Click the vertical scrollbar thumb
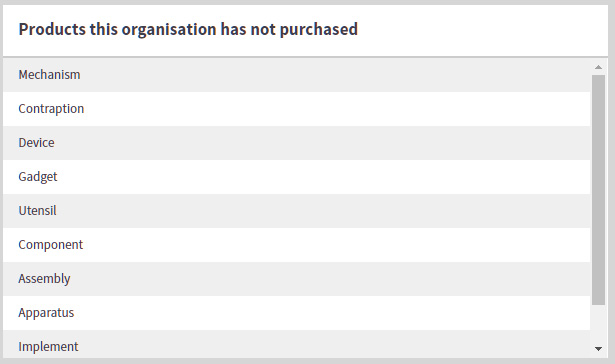The width and height of the screenshot is (615, 364). pos(598,190)
